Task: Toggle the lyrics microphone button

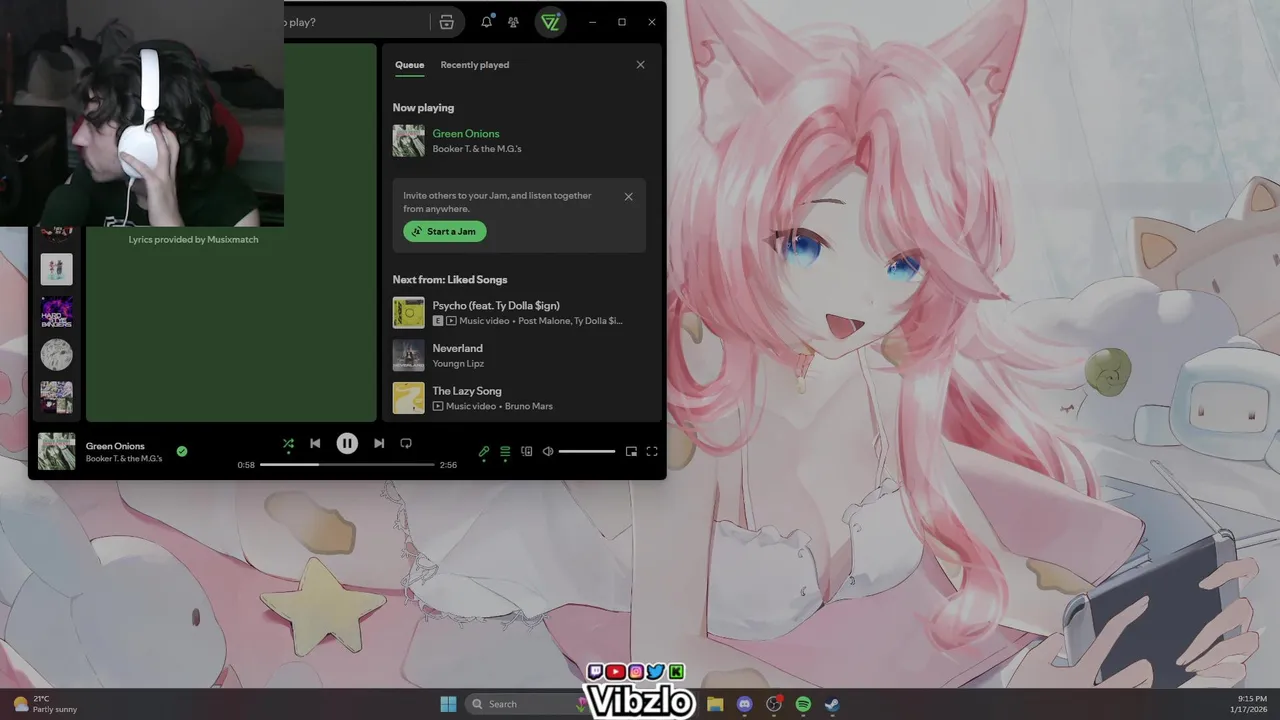Action: 484,451
